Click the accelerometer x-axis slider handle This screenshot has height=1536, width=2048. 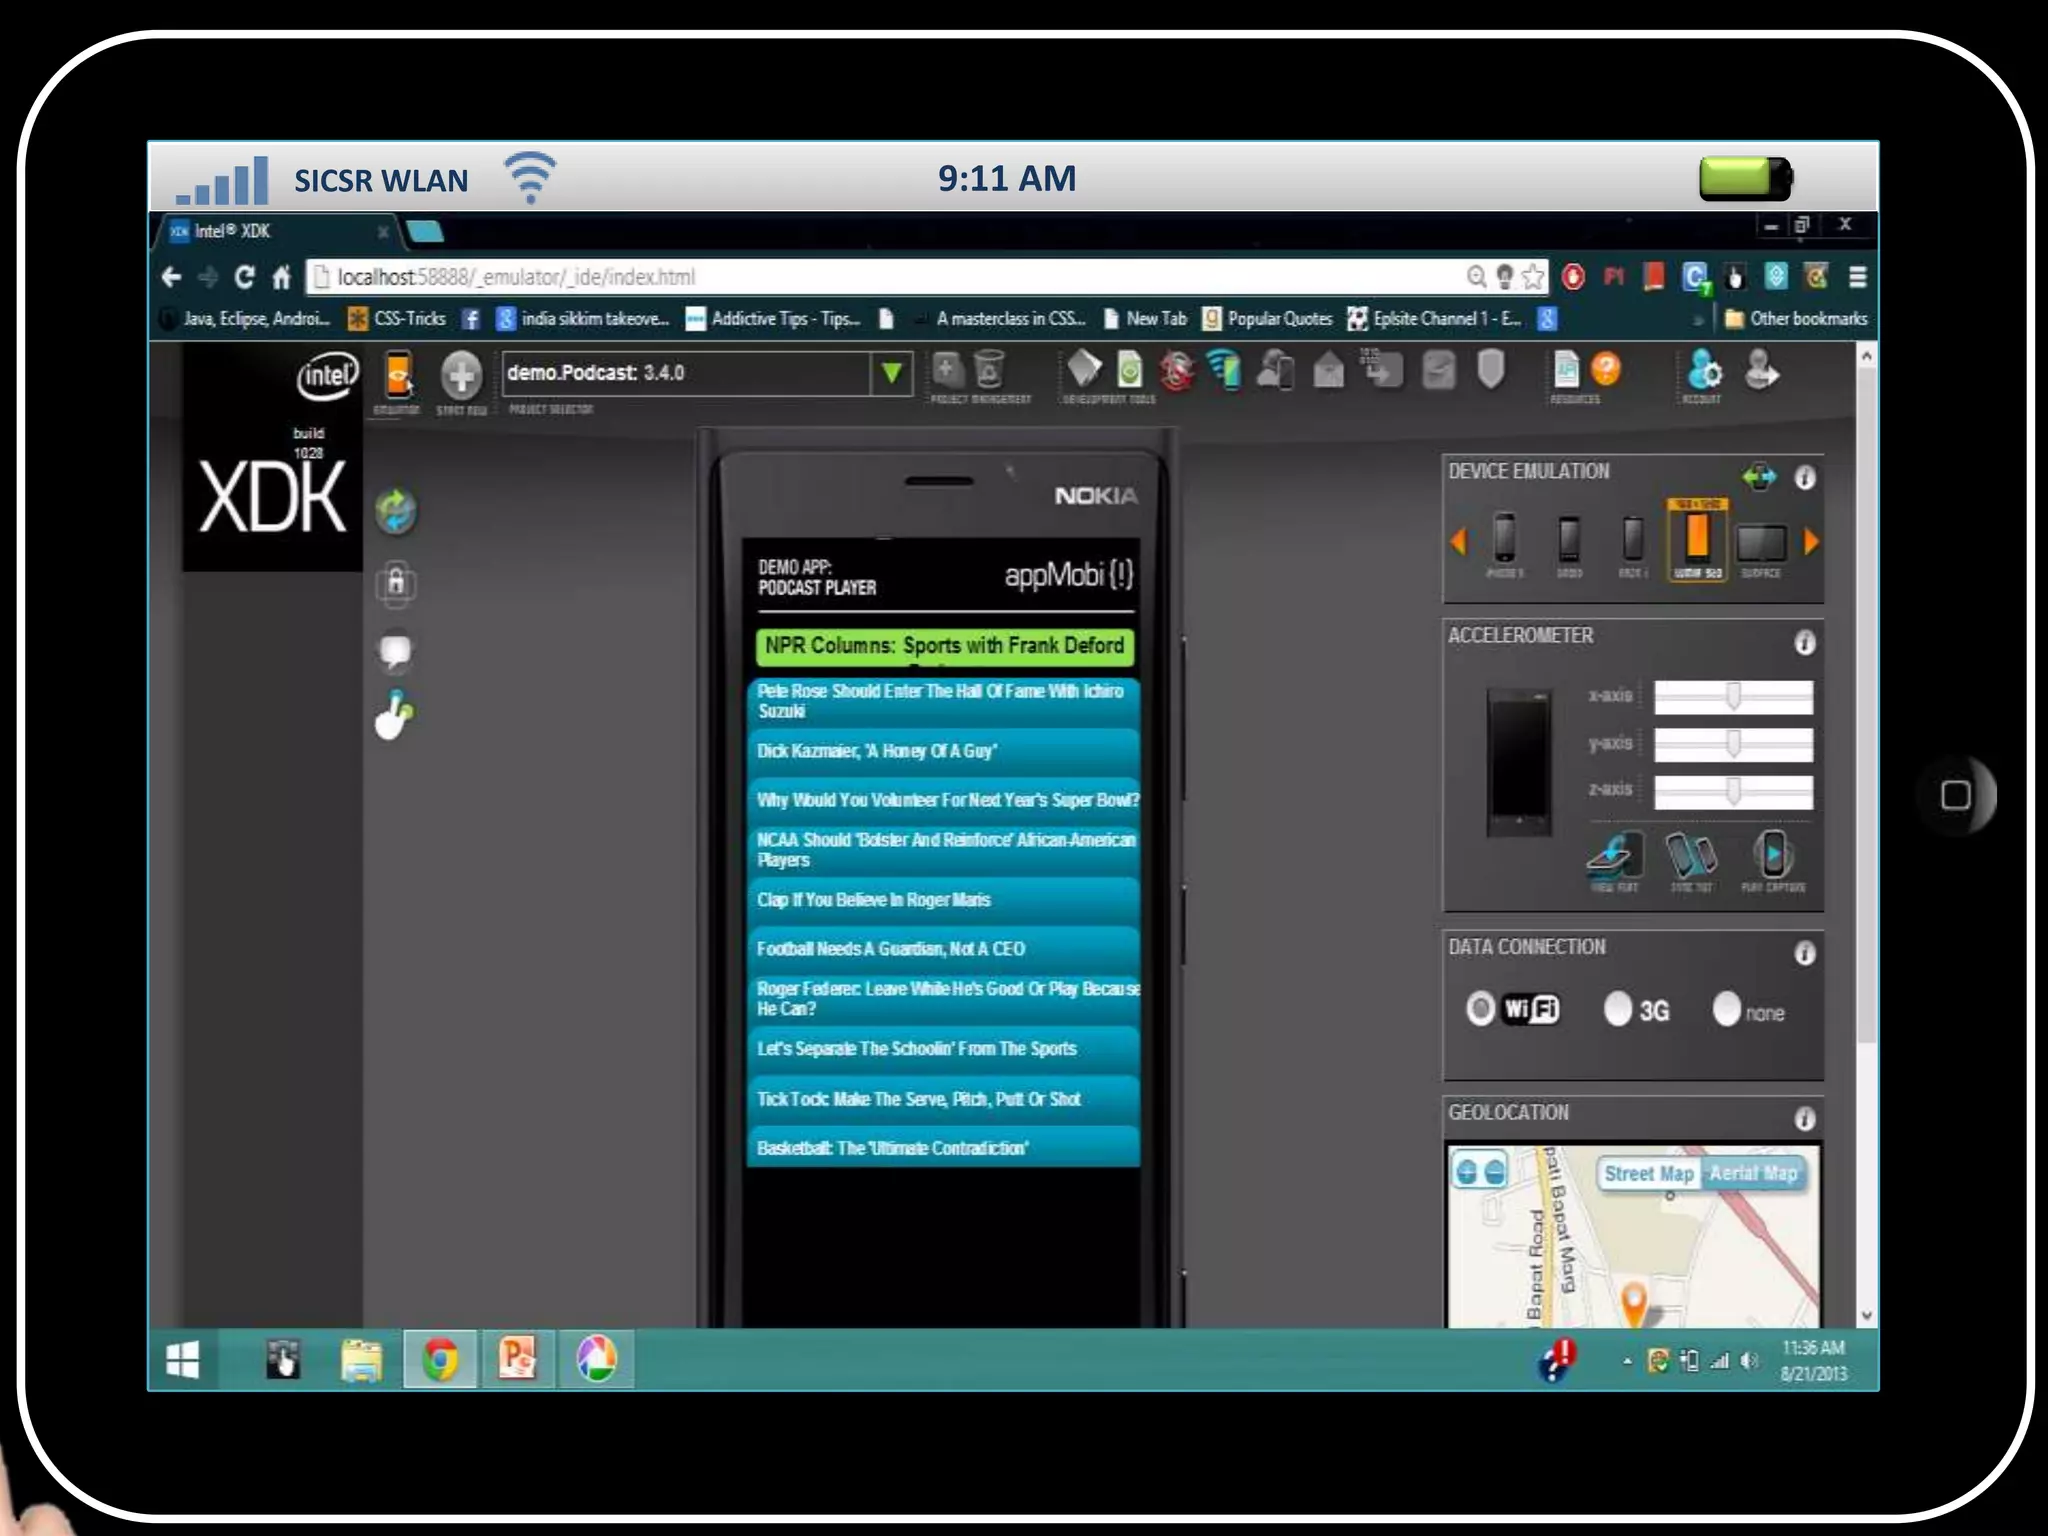pyautogui.click(x=1733, y=696)
